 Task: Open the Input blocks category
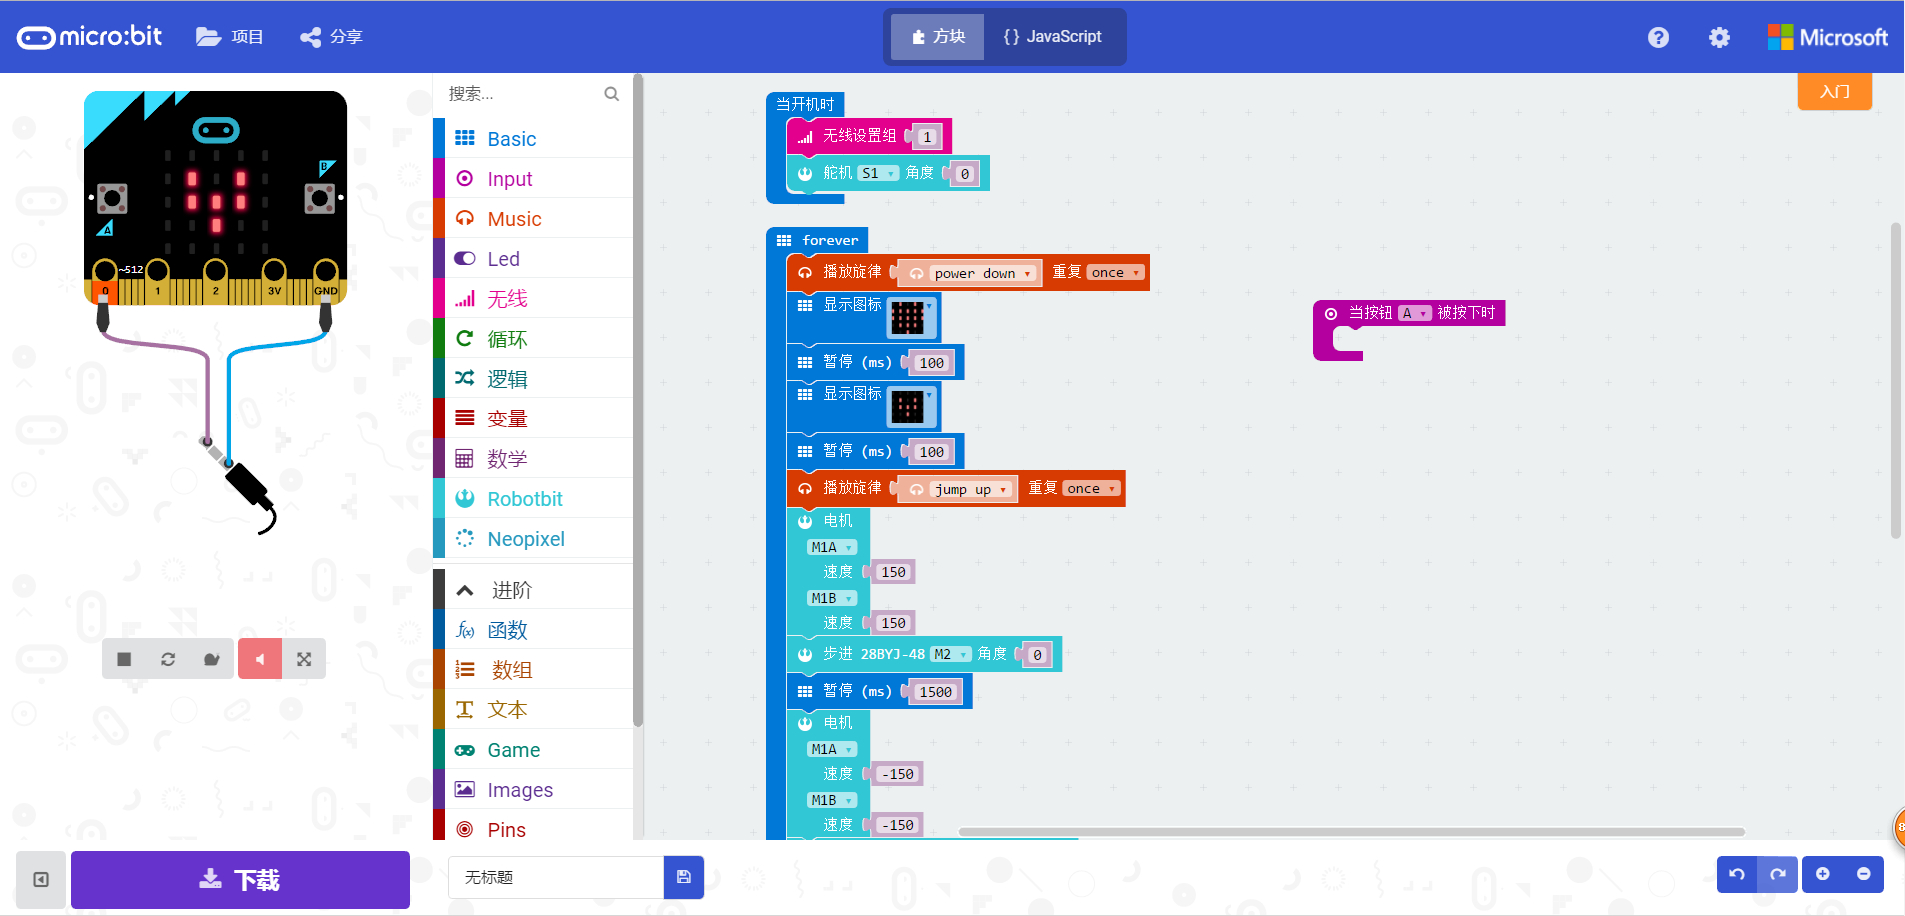tap(533, 178)
